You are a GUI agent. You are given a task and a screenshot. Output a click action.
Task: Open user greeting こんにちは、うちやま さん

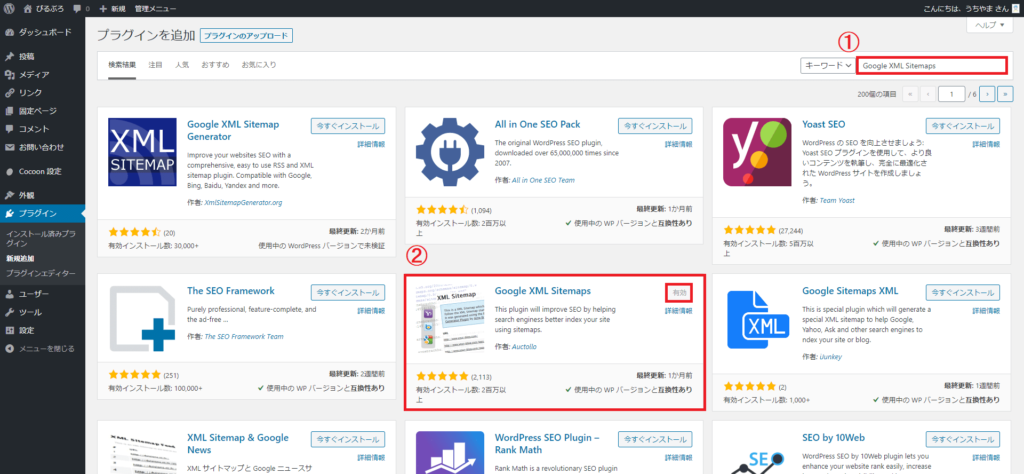click(x=971, y=8)
